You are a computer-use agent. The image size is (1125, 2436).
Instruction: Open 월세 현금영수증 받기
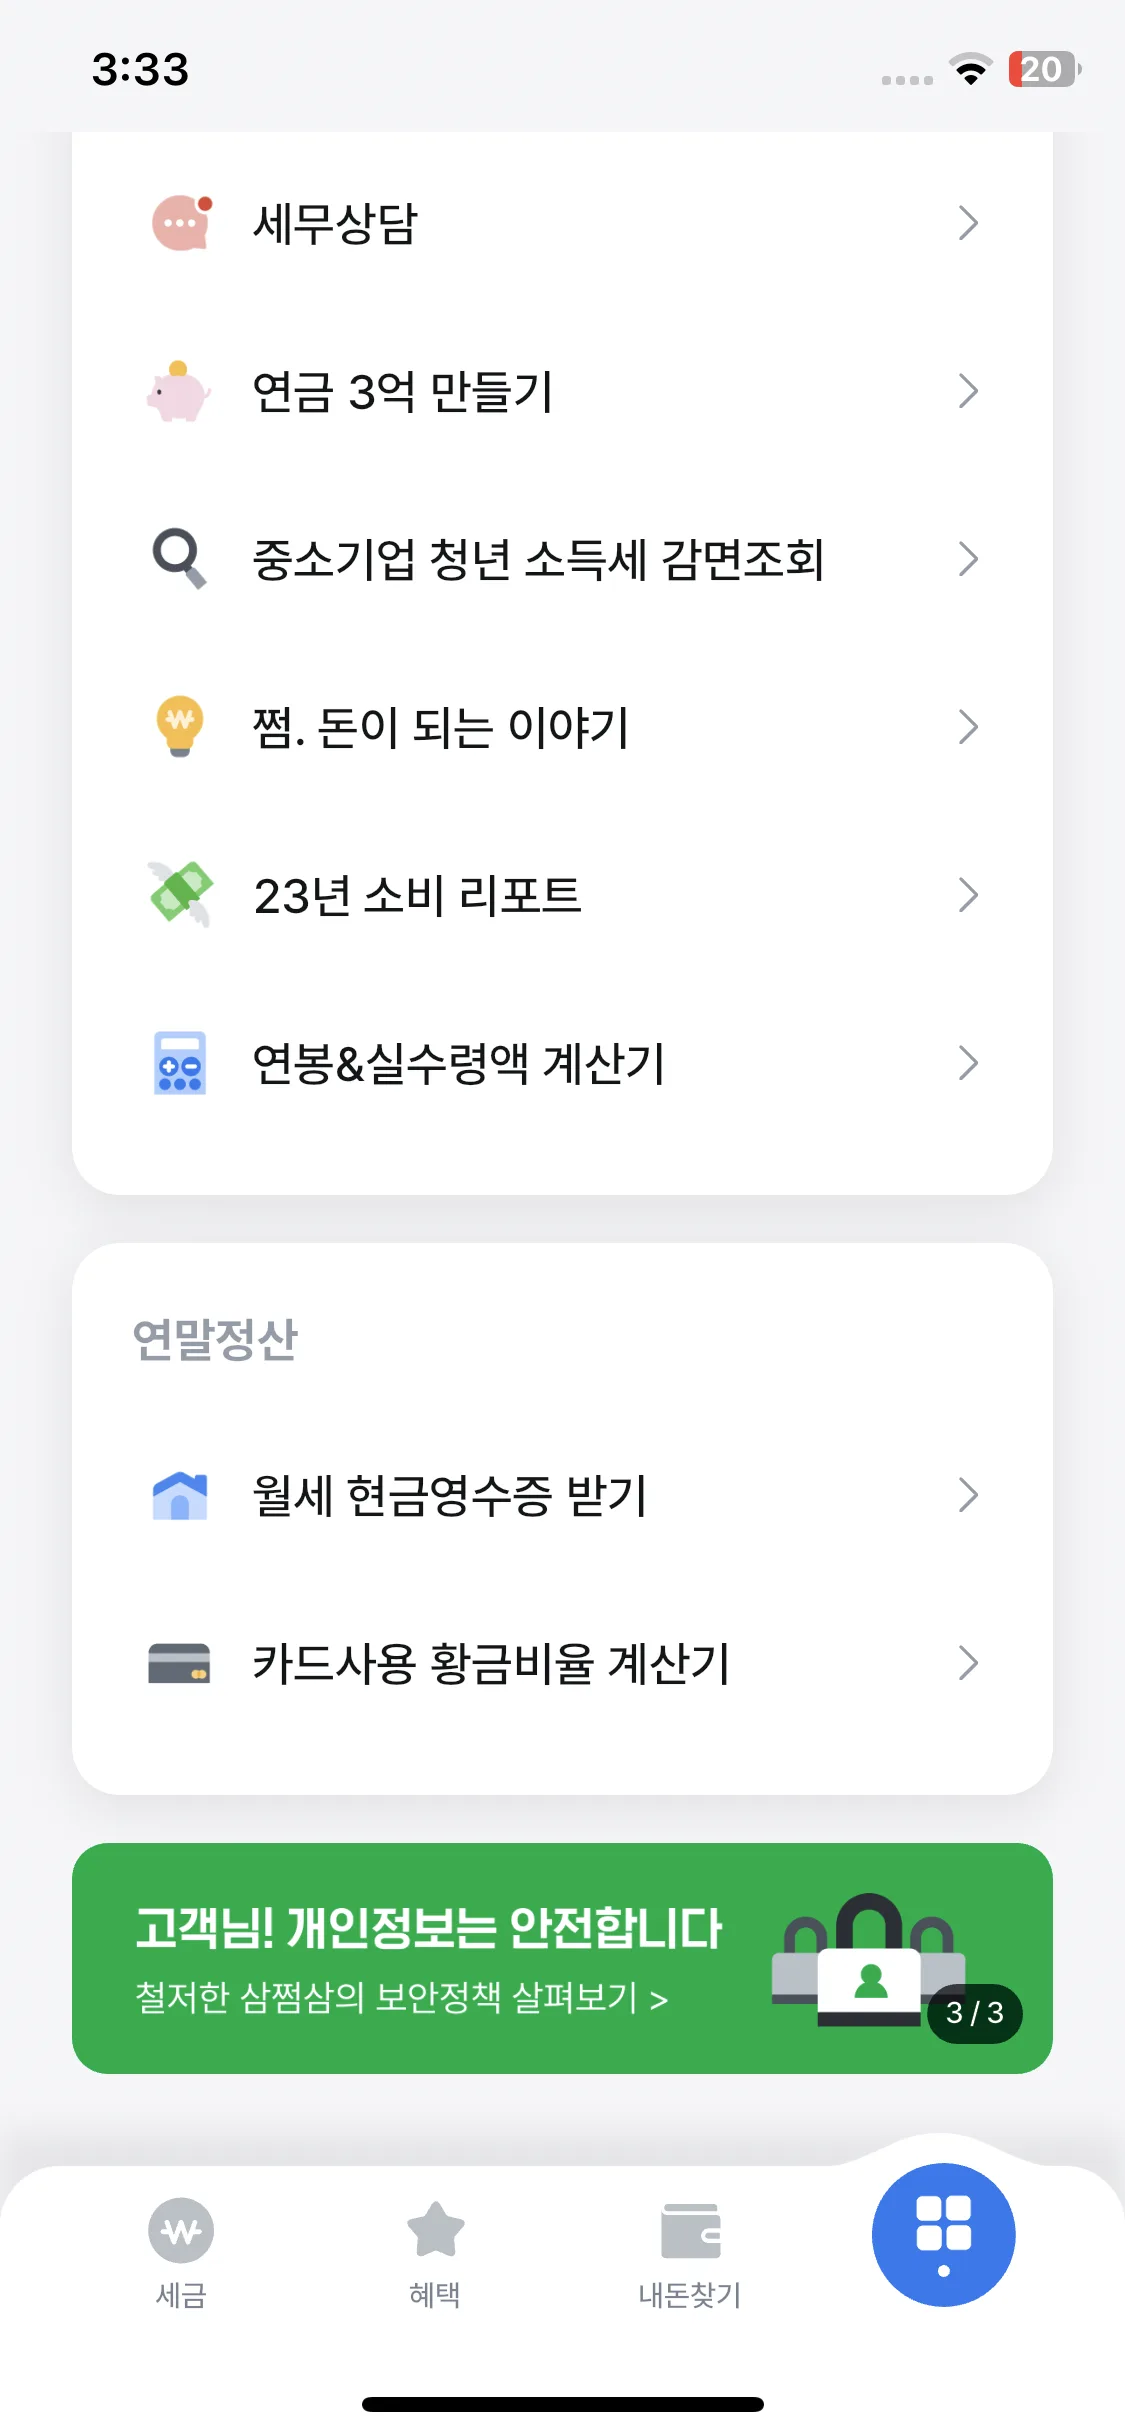562,1495
